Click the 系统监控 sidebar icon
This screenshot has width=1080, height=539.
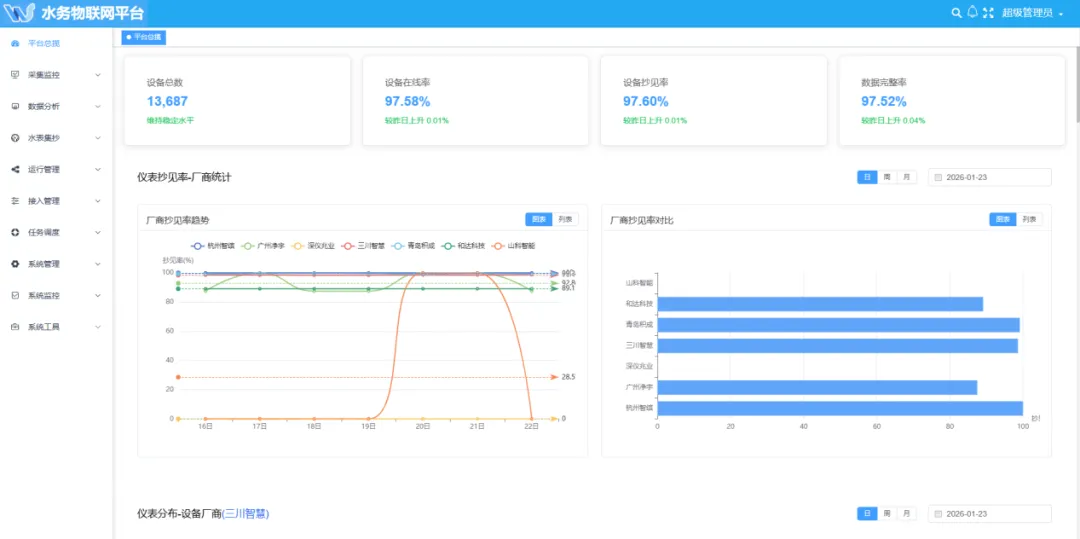pyautogui.click(x=15, y=296)
